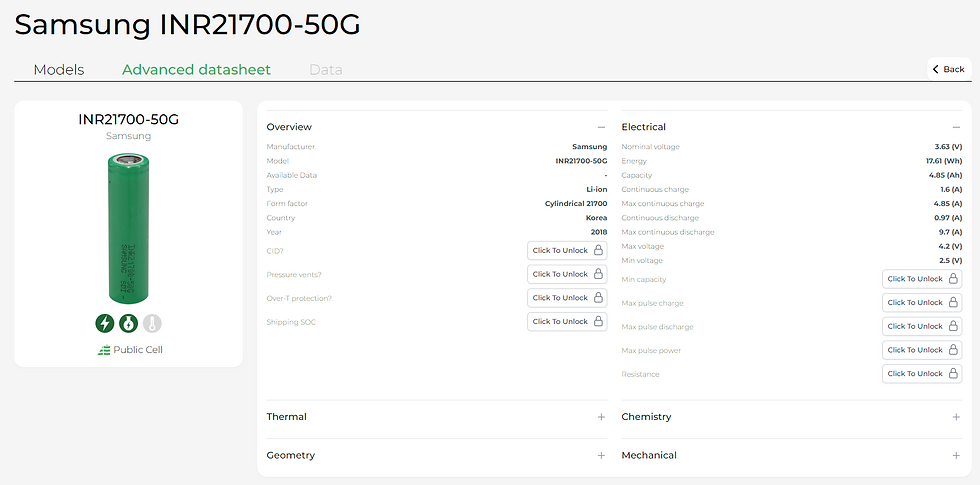Click the Form factor value Cylindrical 21700
The height and width of the screenshot is (485, 980).
point(576,204)
